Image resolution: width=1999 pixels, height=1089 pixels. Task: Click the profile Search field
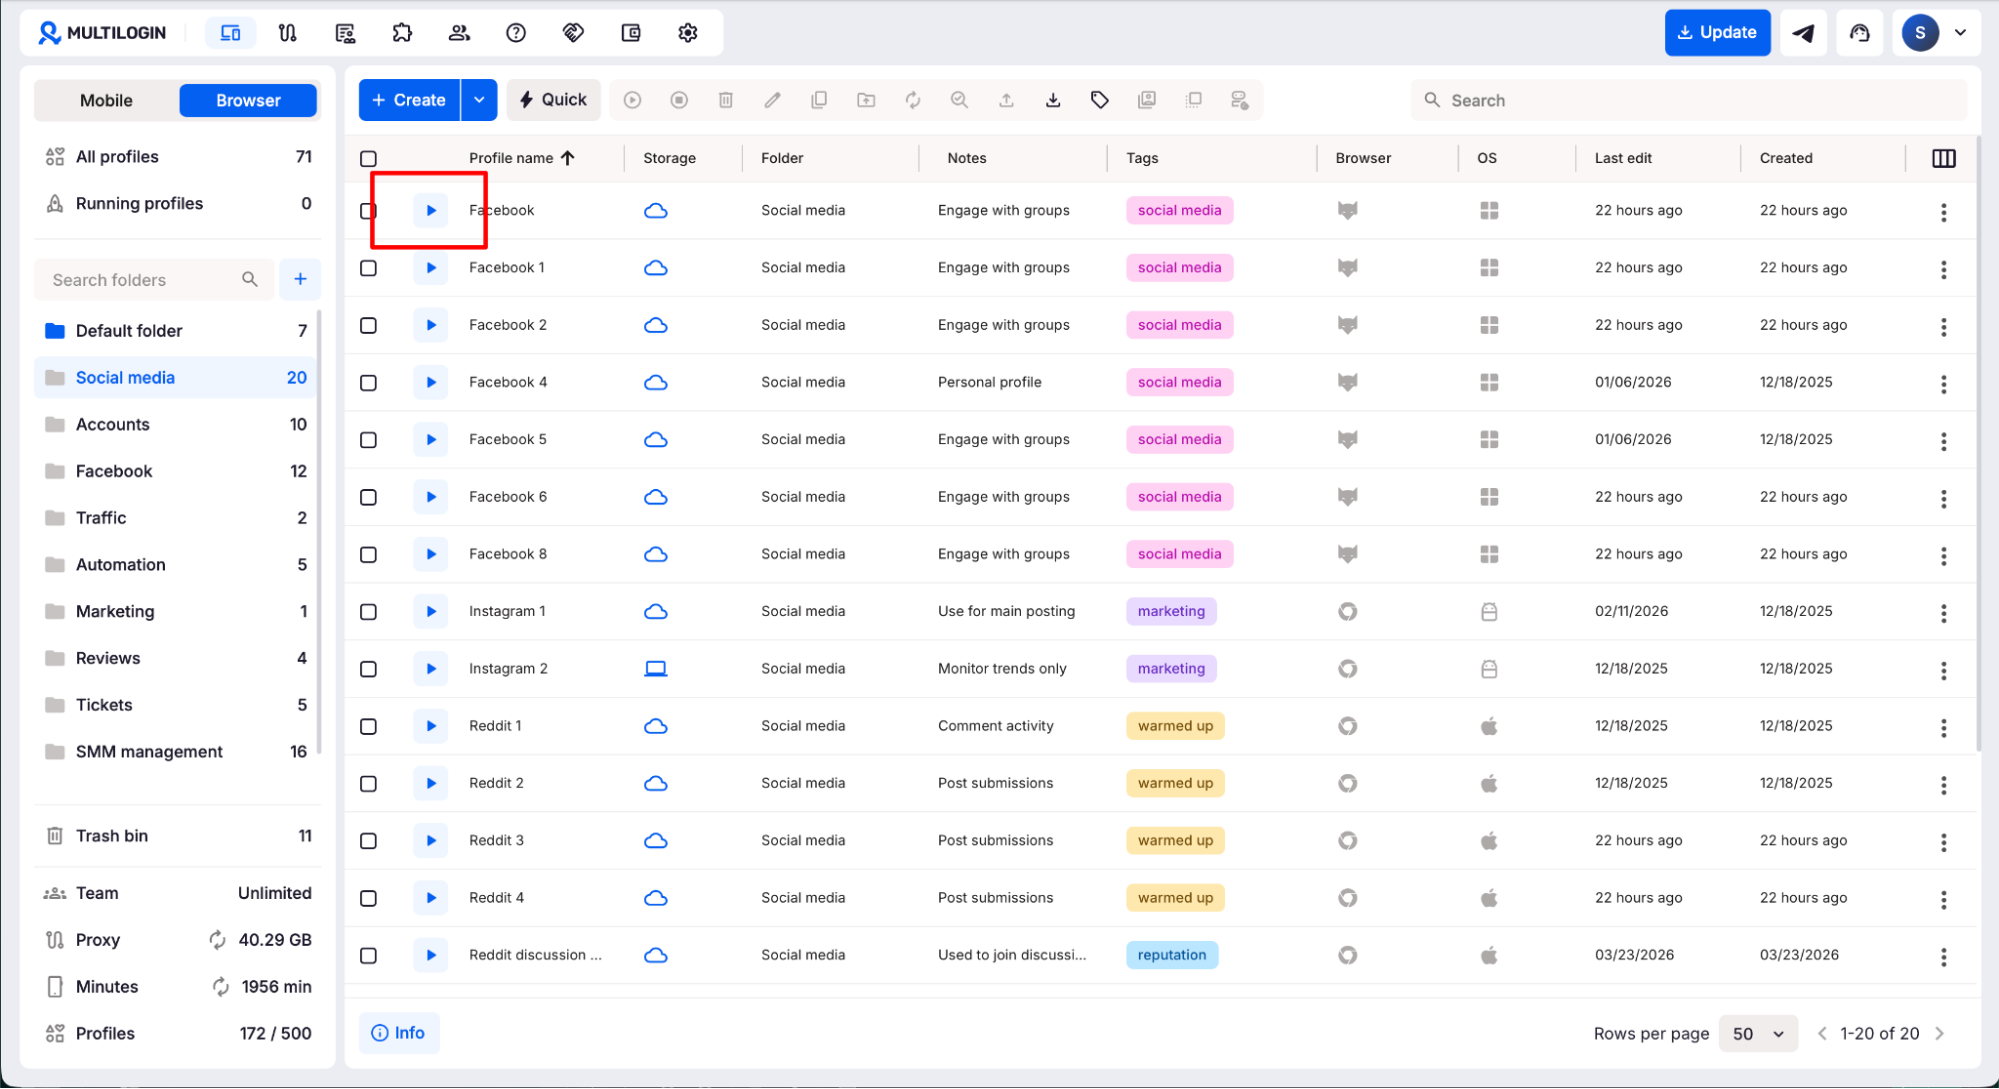click(1690, 100)
